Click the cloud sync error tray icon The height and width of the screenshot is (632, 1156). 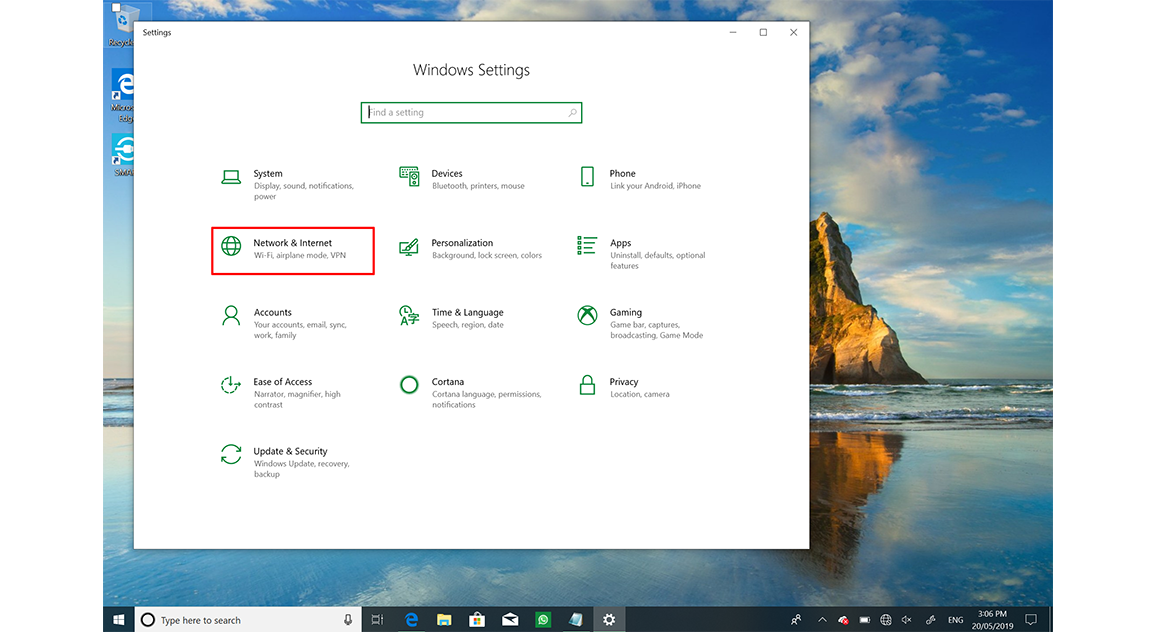point(843,619)
